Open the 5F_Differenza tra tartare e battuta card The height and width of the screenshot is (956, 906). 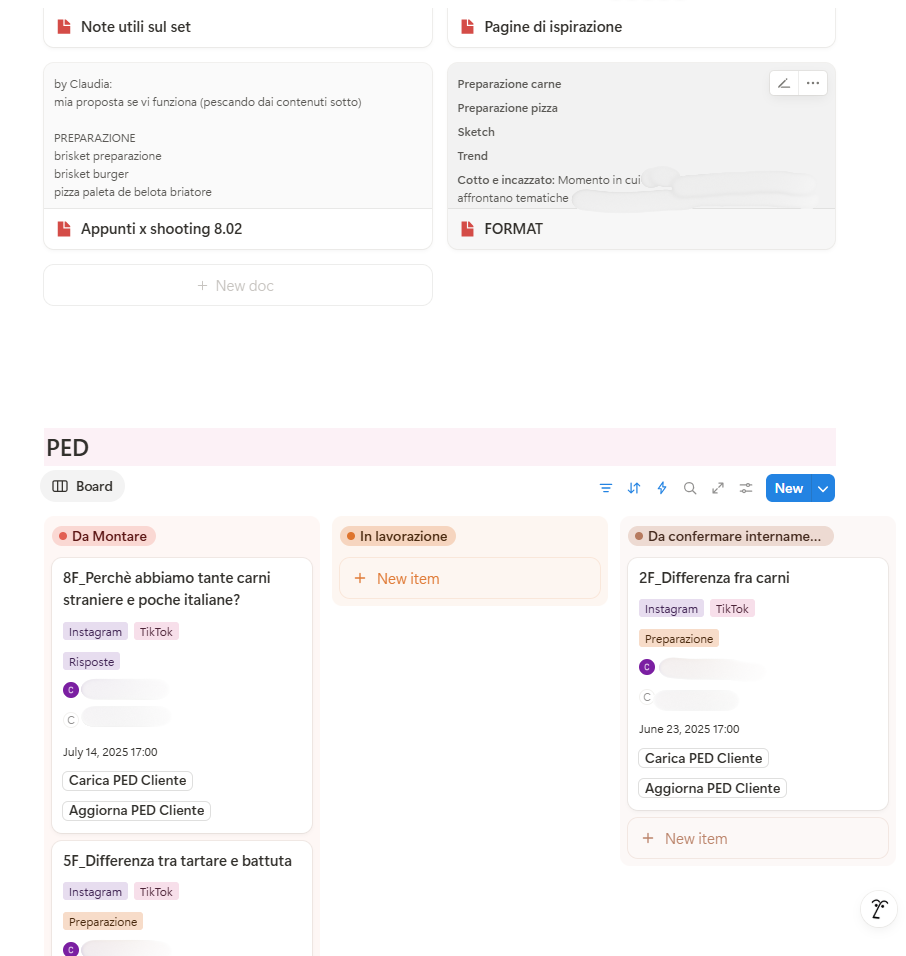coord(177,861)
